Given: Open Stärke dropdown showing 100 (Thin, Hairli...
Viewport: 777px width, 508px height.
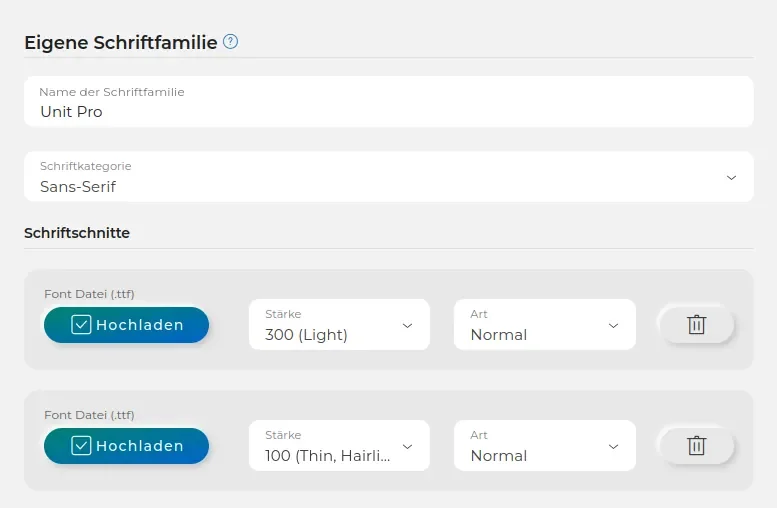Looking at the screenshot, I should (x=339, y=446).
